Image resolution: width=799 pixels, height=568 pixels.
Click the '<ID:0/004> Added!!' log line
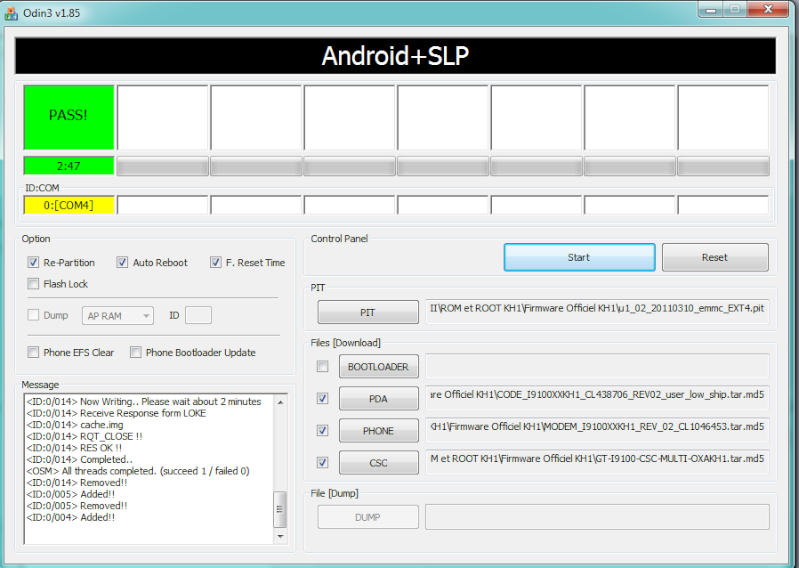tap(70, 517)
